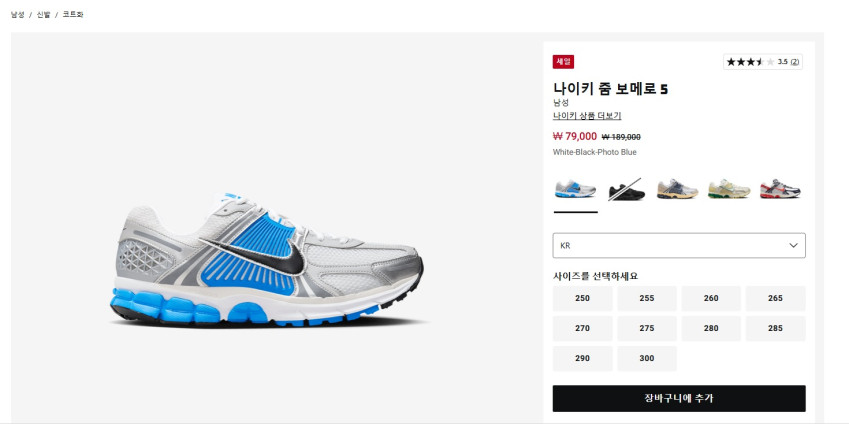849x424 pixels.
Task: Select the sold-out black colorway thumbnail
Action: (626, 189)
